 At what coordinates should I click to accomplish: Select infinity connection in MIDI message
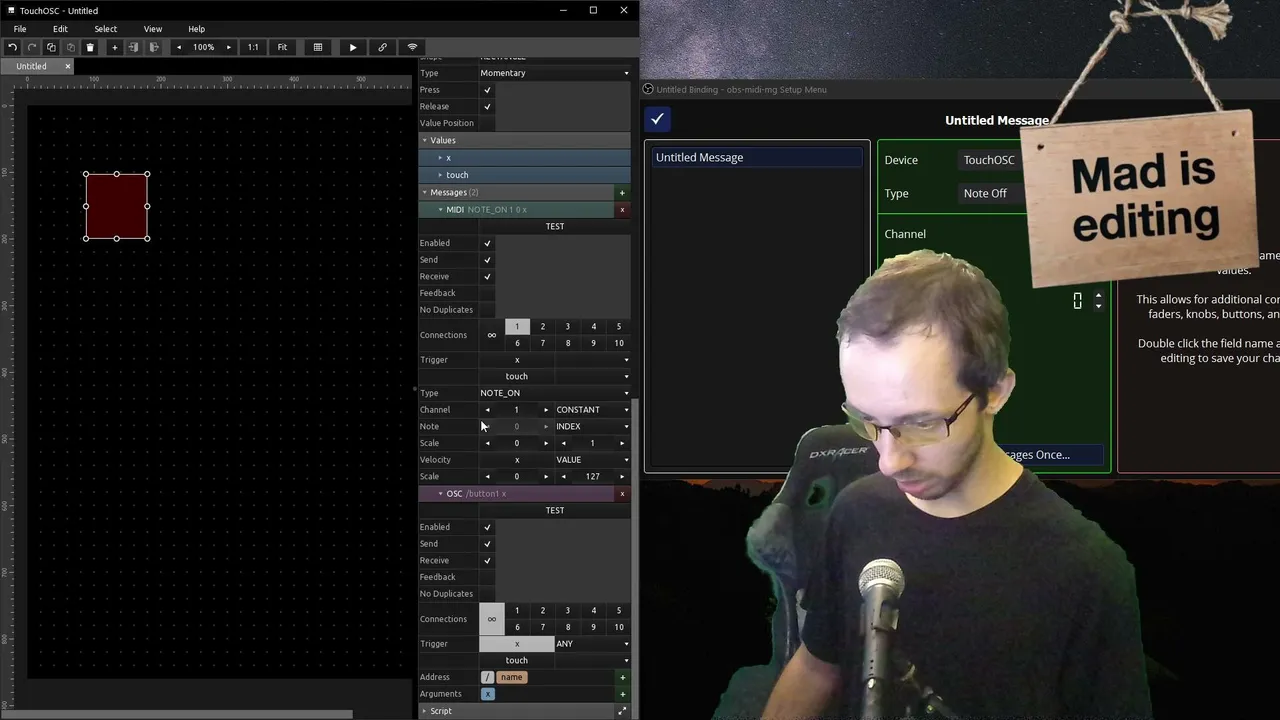click(491, 335)
